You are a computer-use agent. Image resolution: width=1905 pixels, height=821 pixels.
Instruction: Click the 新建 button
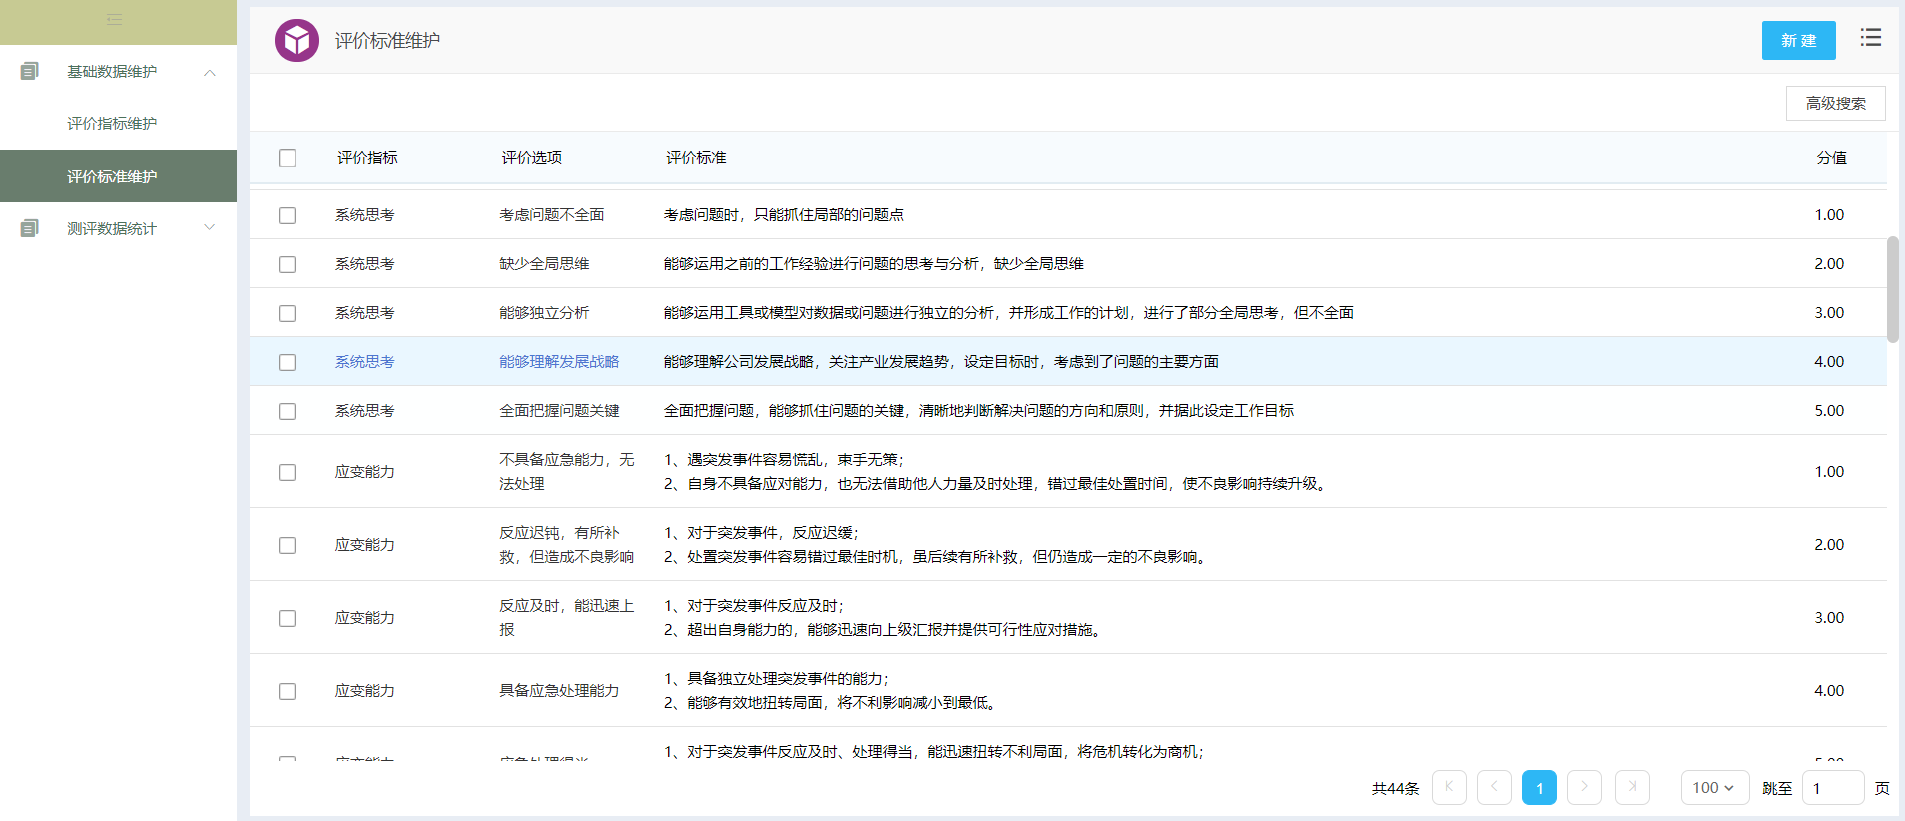[x=1798, y=40]
